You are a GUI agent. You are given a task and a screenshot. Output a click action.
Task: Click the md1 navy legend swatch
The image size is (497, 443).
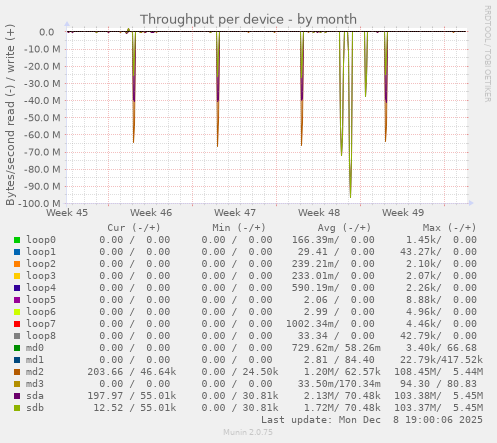(17, 360)
